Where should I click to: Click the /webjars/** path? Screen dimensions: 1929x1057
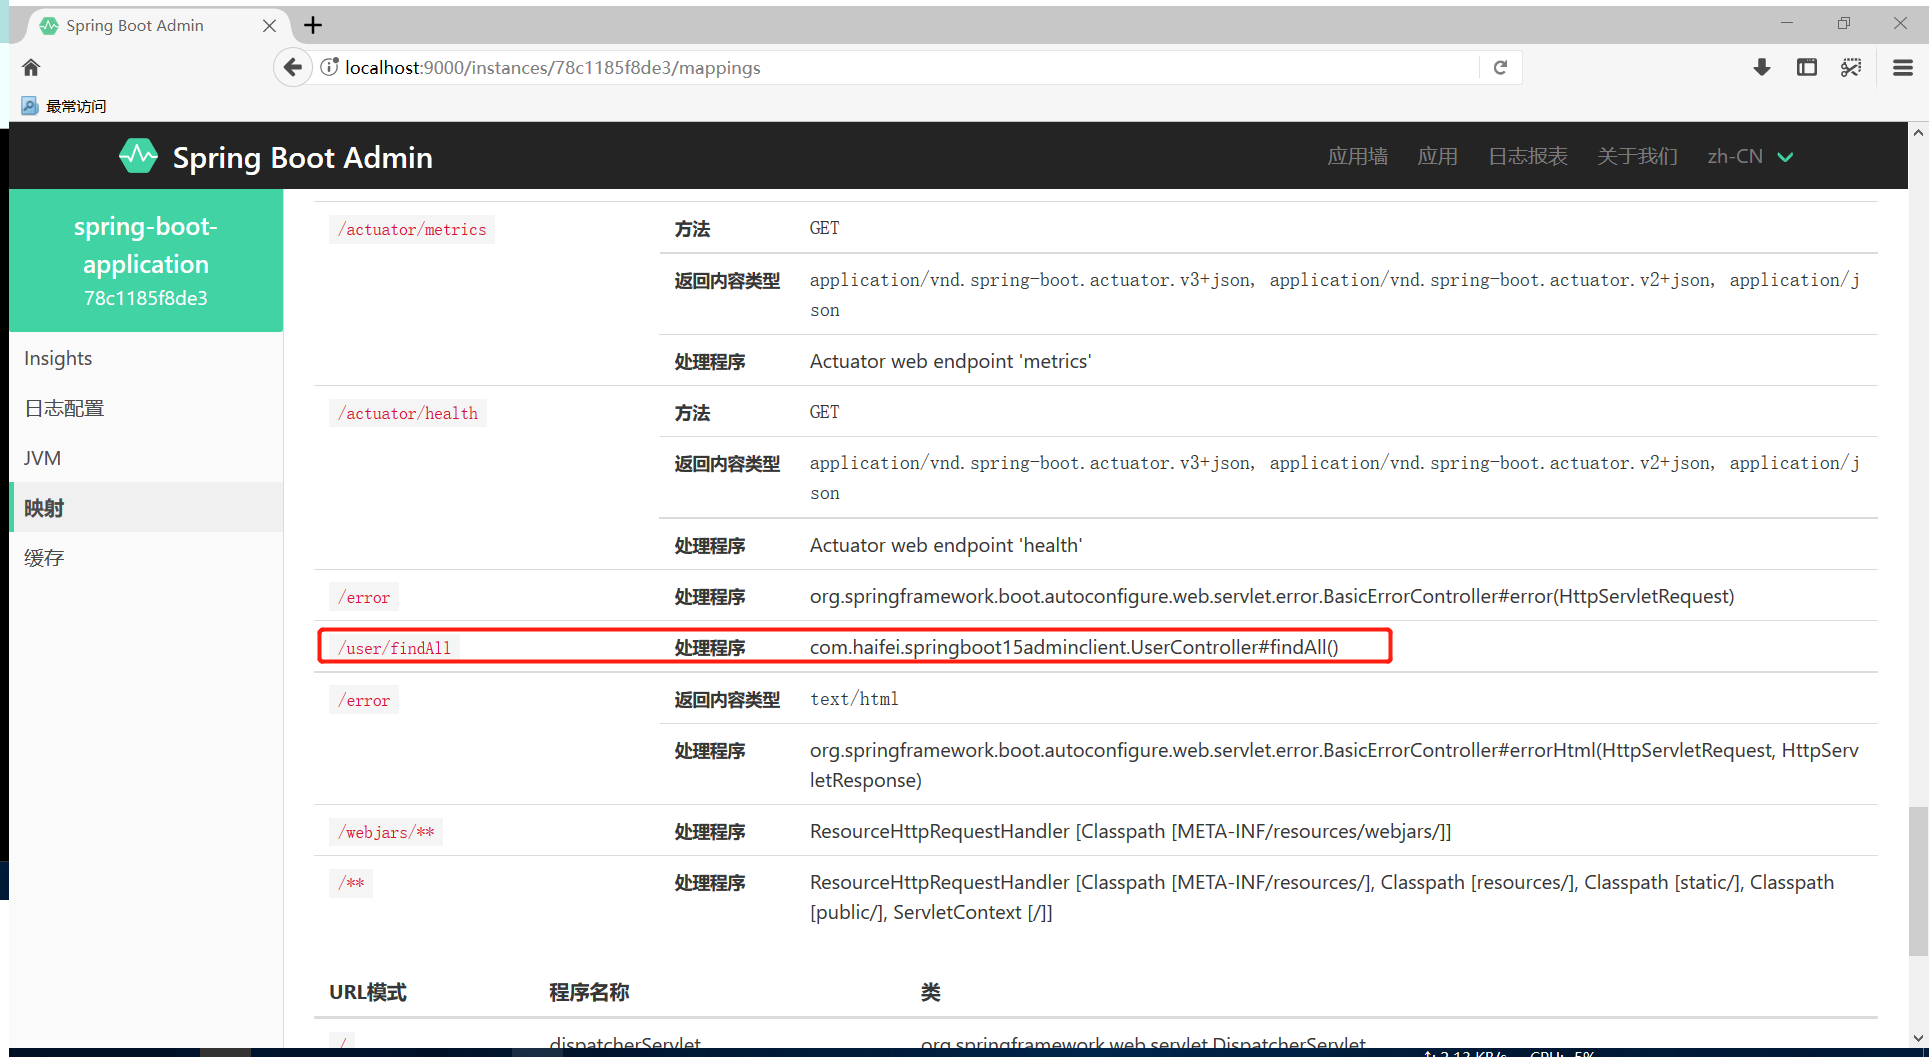point(386,832)
